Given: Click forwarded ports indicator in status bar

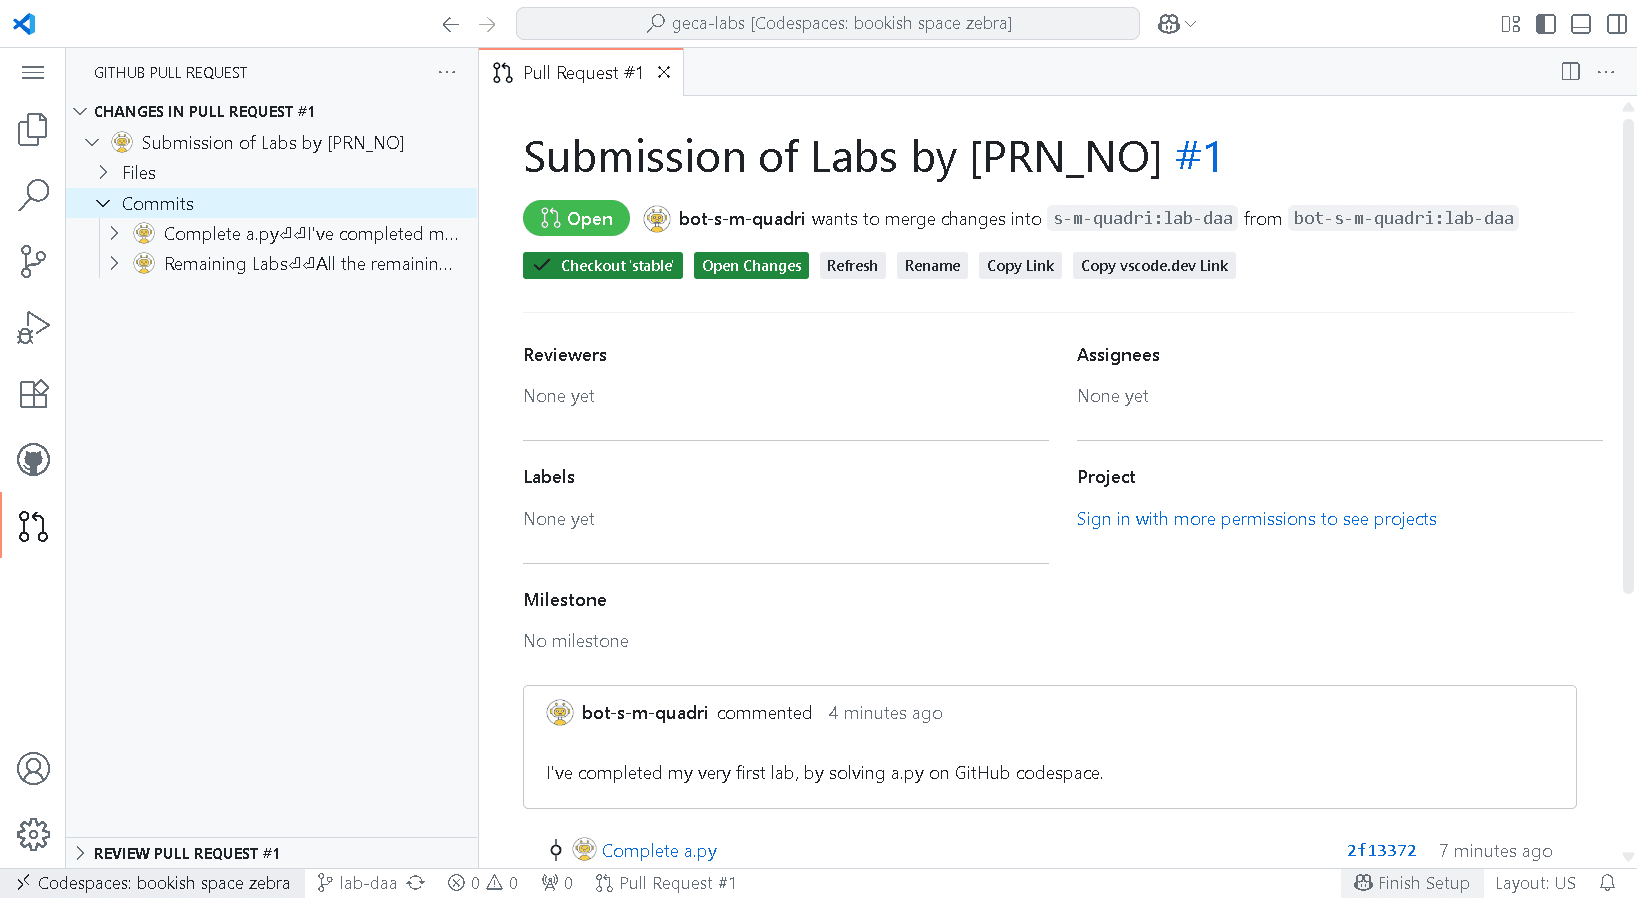Looking at the screenshot, I should click(x=557, y=883).
